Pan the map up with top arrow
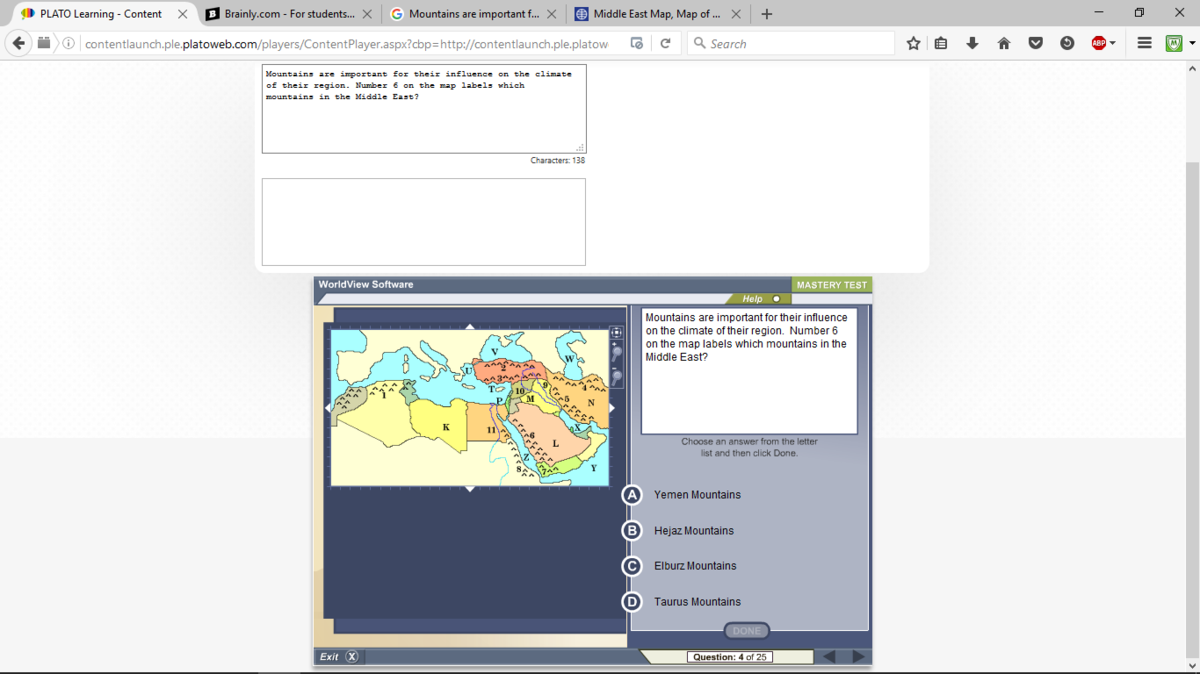This screenshot has width=1200, height=674. (470, 326)
